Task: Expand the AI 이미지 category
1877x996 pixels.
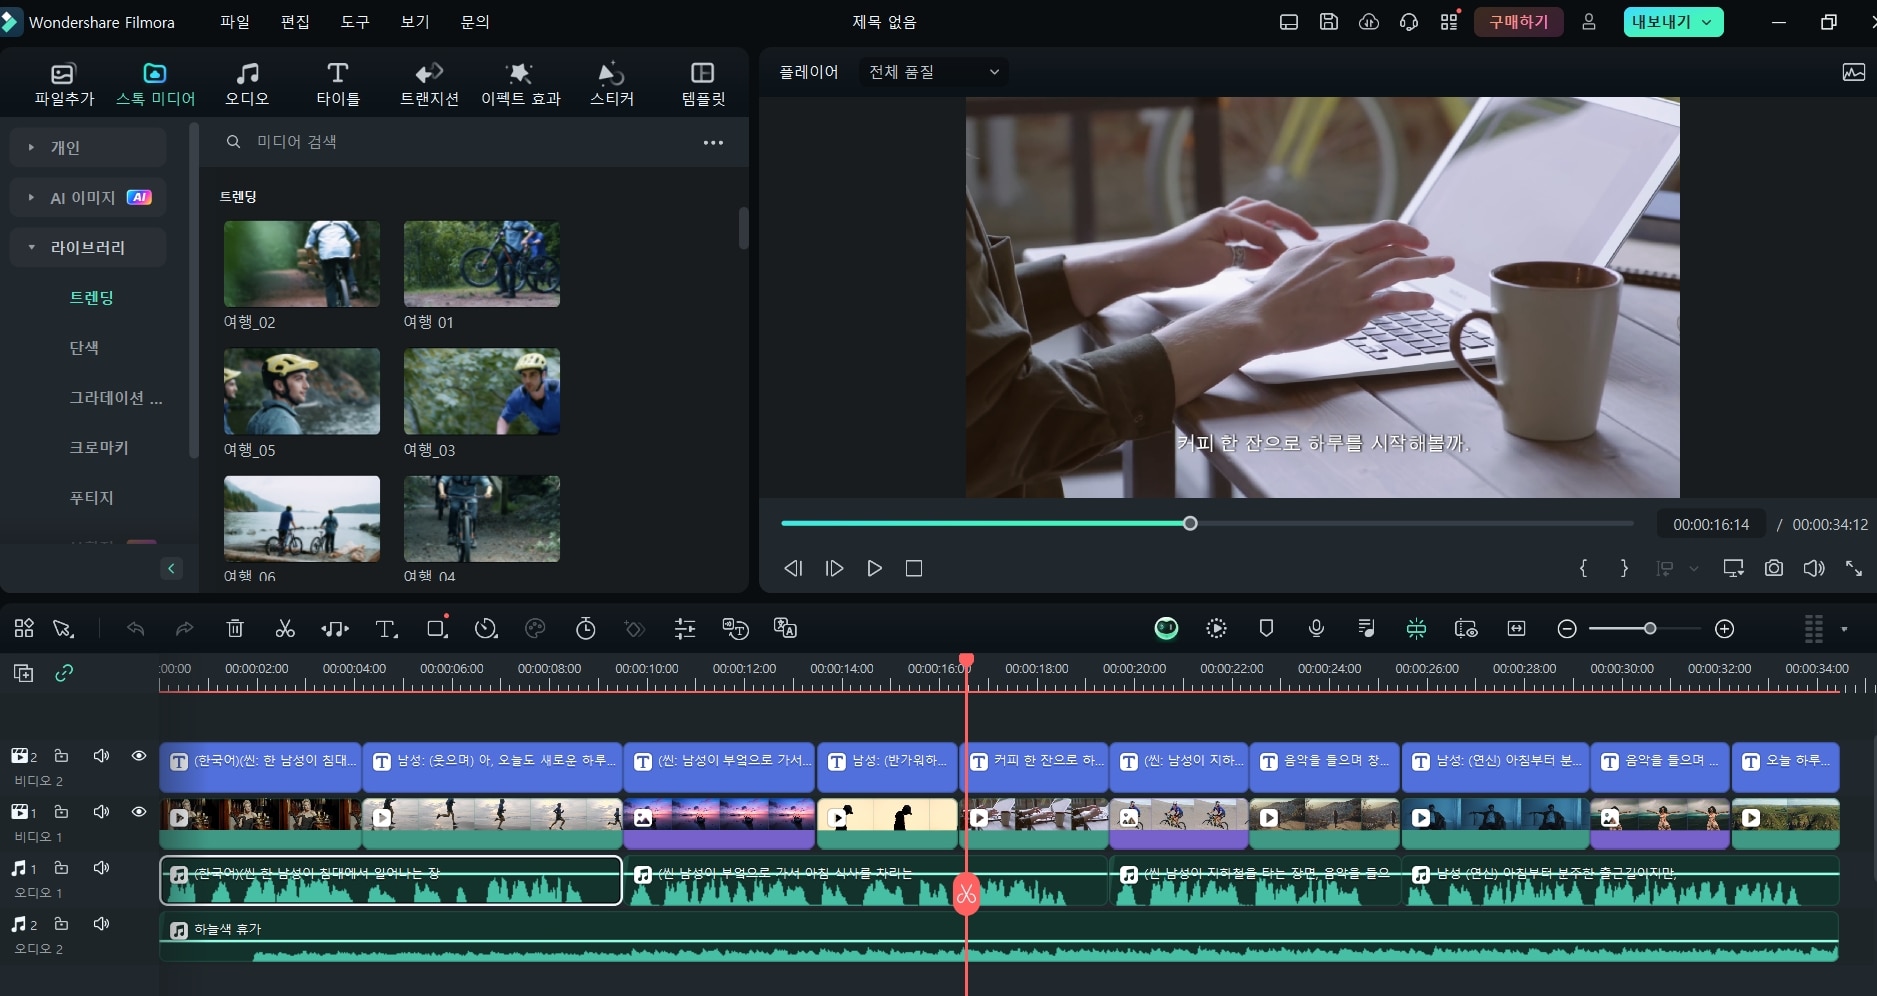Action: (31, 197)
